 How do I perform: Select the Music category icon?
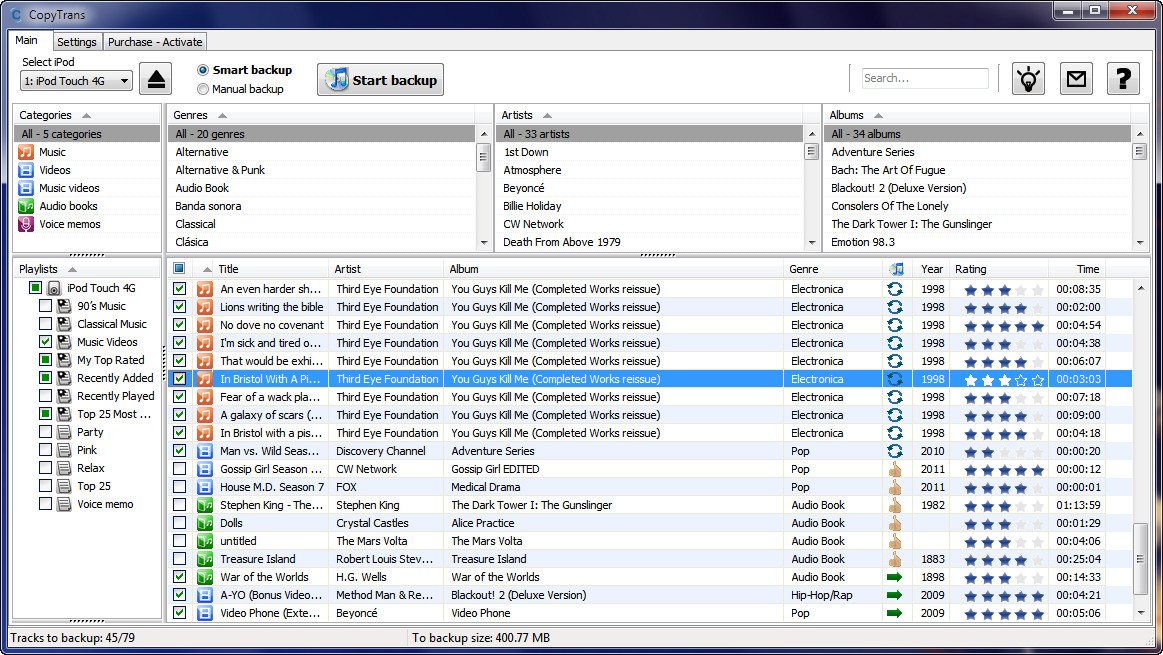(26, 152)
